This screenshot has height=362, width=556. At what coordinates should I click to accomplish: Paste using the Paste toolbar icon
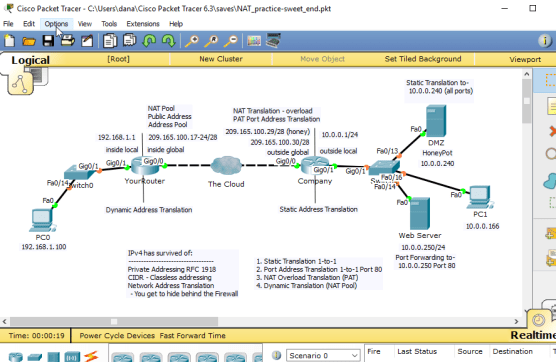(x=129, y=40)
